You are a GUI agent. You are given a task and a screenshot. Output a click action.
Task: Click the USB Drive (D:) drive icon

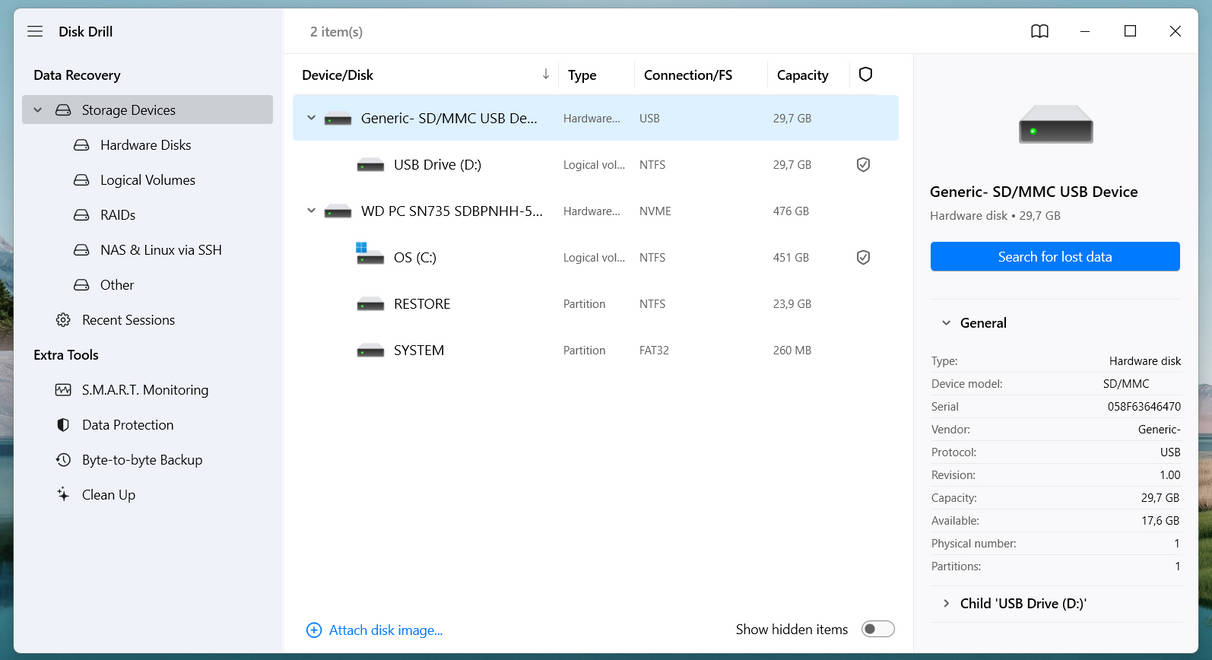[371, 165]
